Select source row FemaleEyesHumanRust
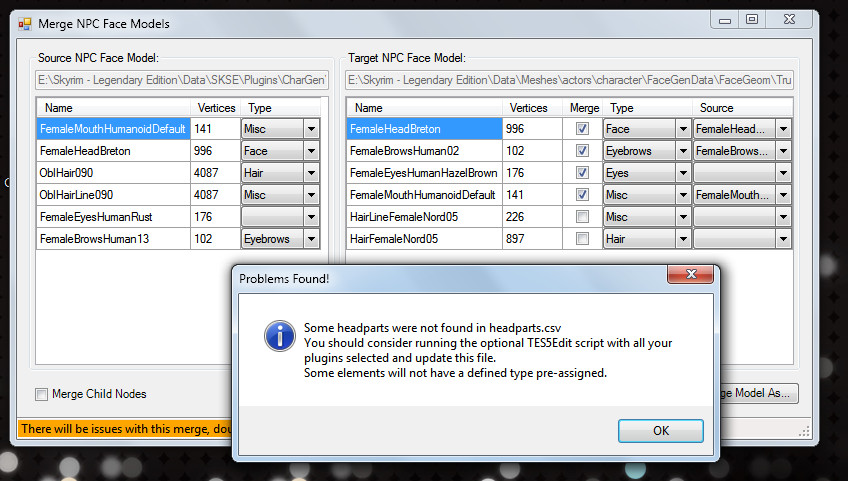848x481 pixels. coord(113,216)
